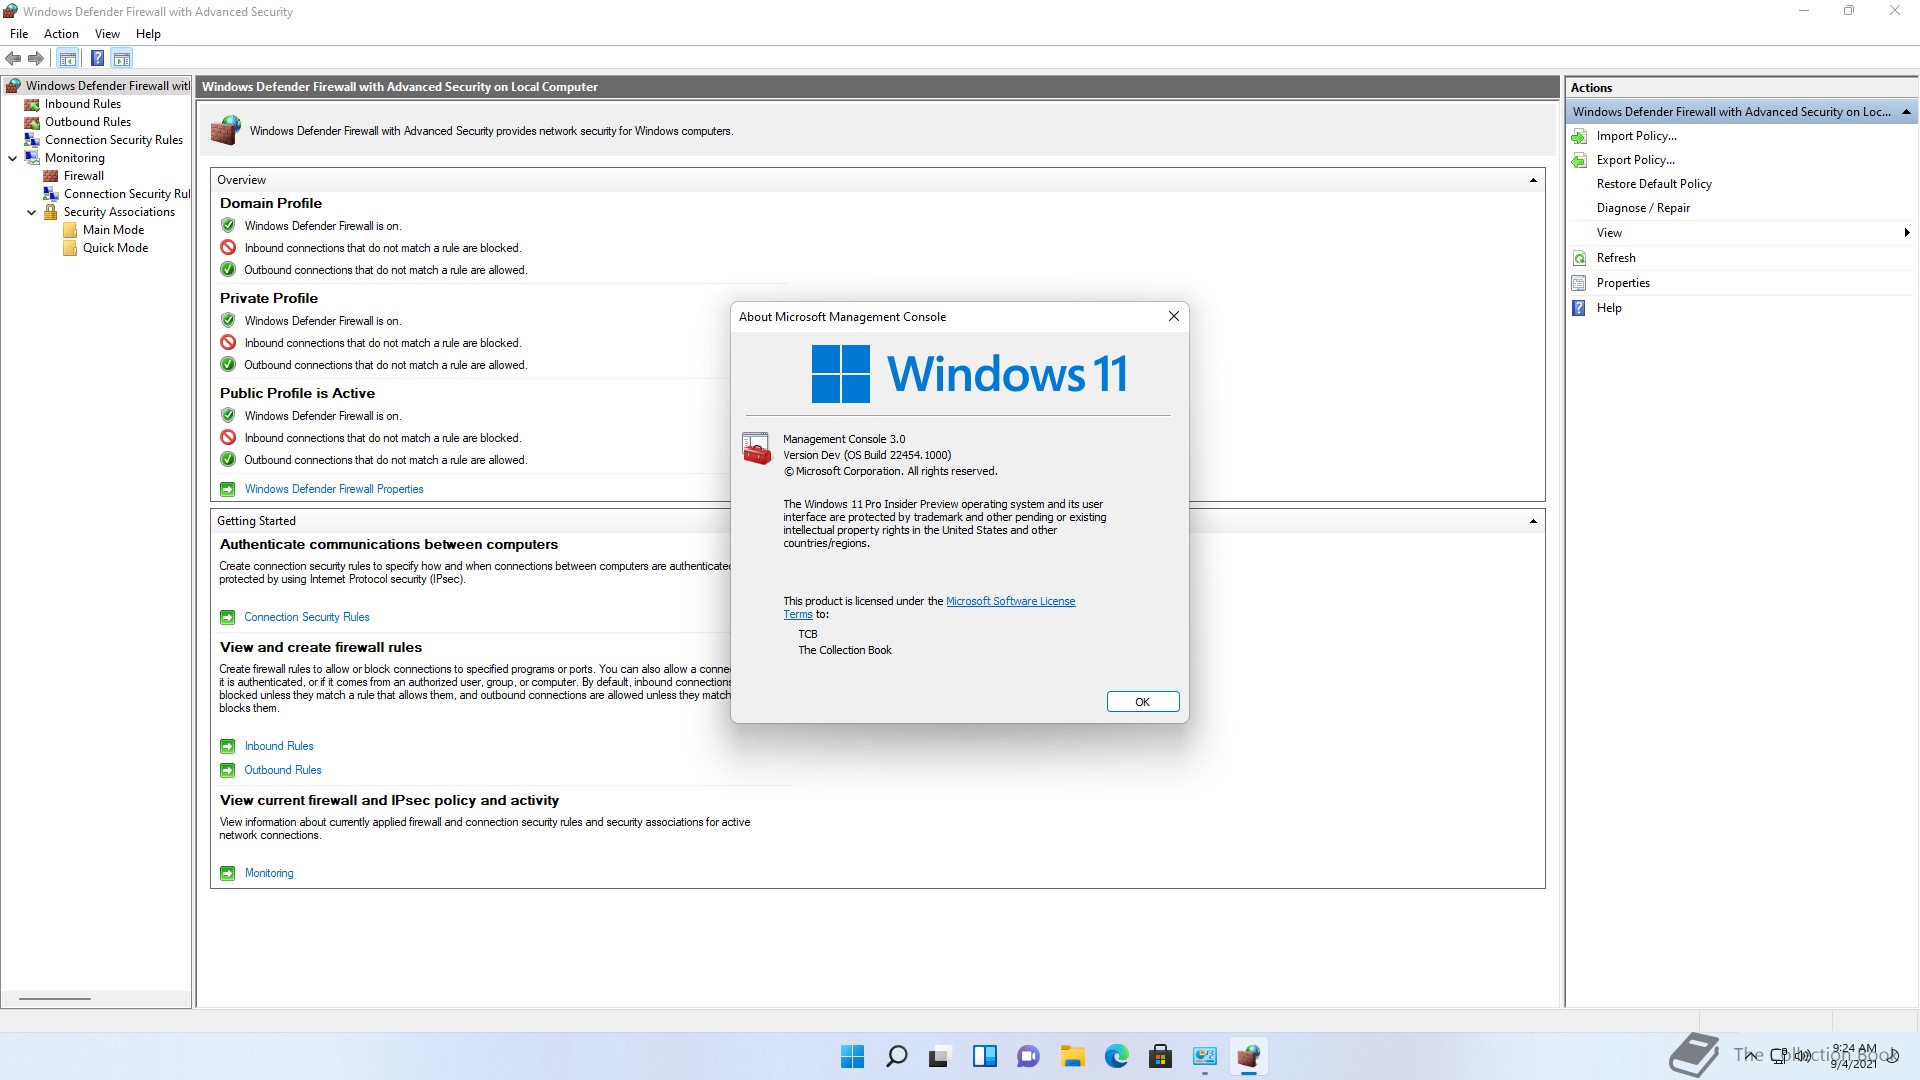Click the Export Policy icon
Screen dimensions: 1920x1080
click(x=1579, y=160)
